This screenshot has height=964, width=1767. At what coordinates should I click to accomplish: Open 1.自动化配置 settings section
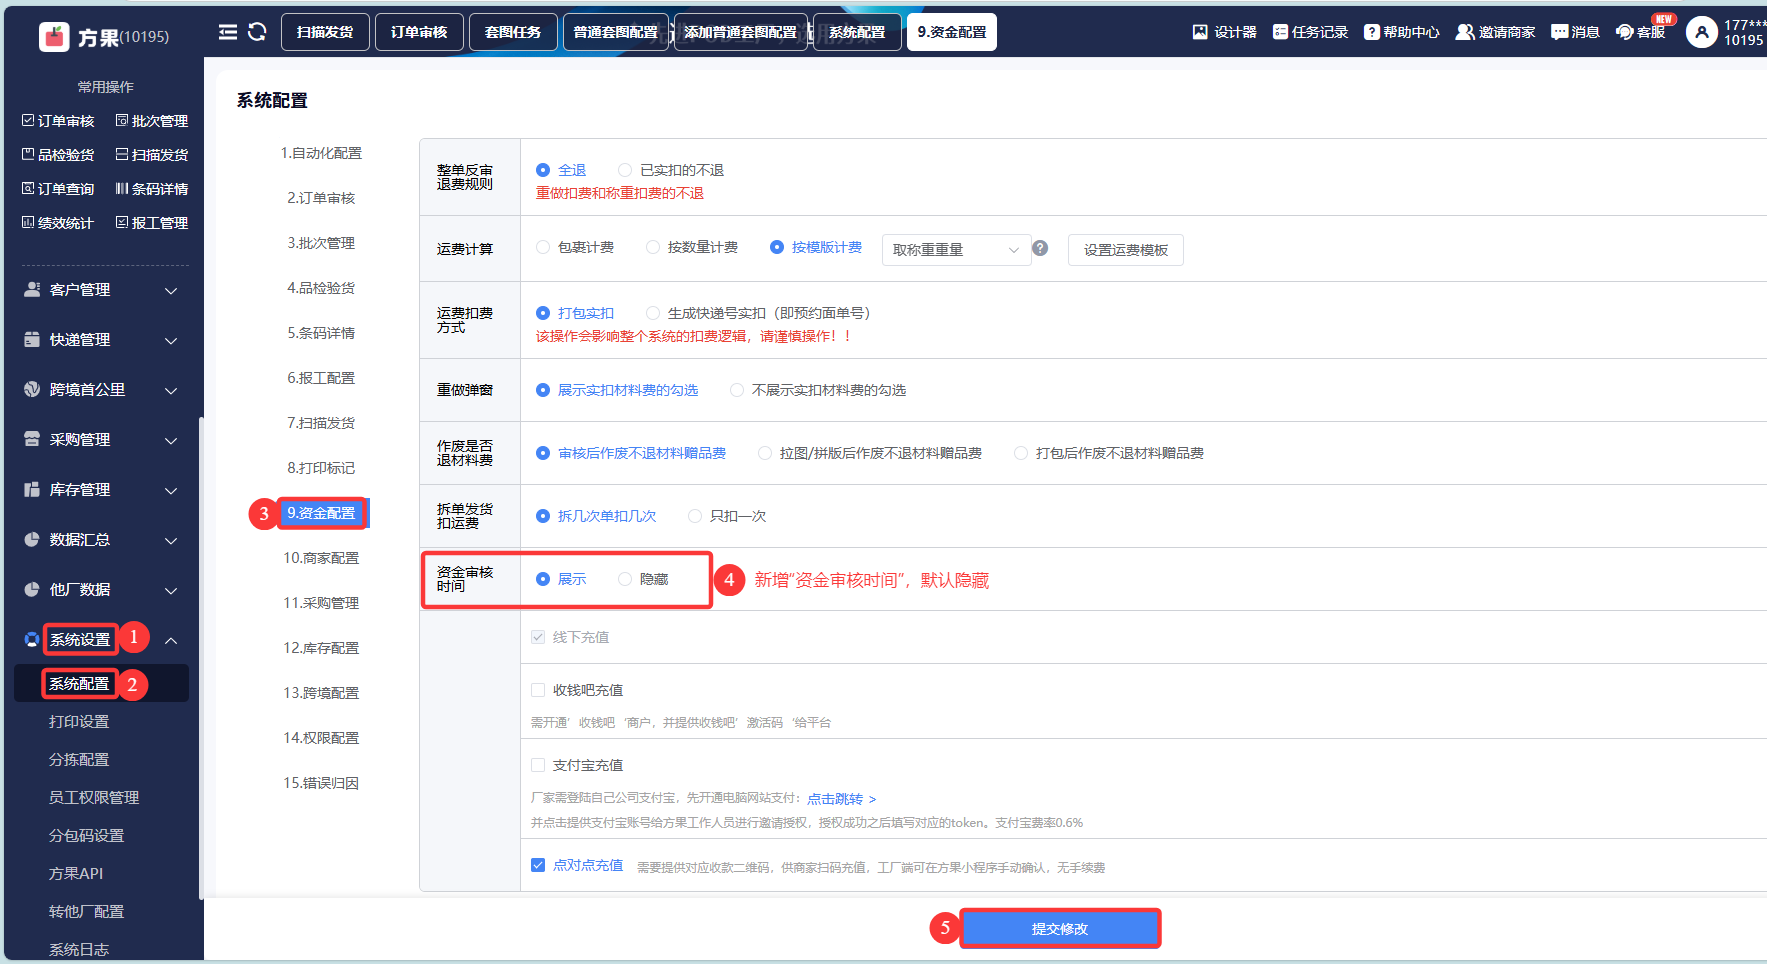321,153
